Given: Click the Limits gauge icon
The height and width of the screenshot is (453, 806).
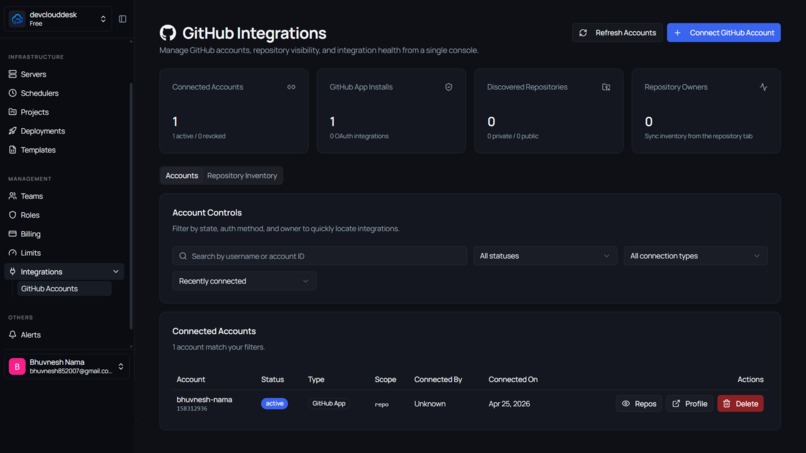Looking at the screenshot, I should 12,253.
